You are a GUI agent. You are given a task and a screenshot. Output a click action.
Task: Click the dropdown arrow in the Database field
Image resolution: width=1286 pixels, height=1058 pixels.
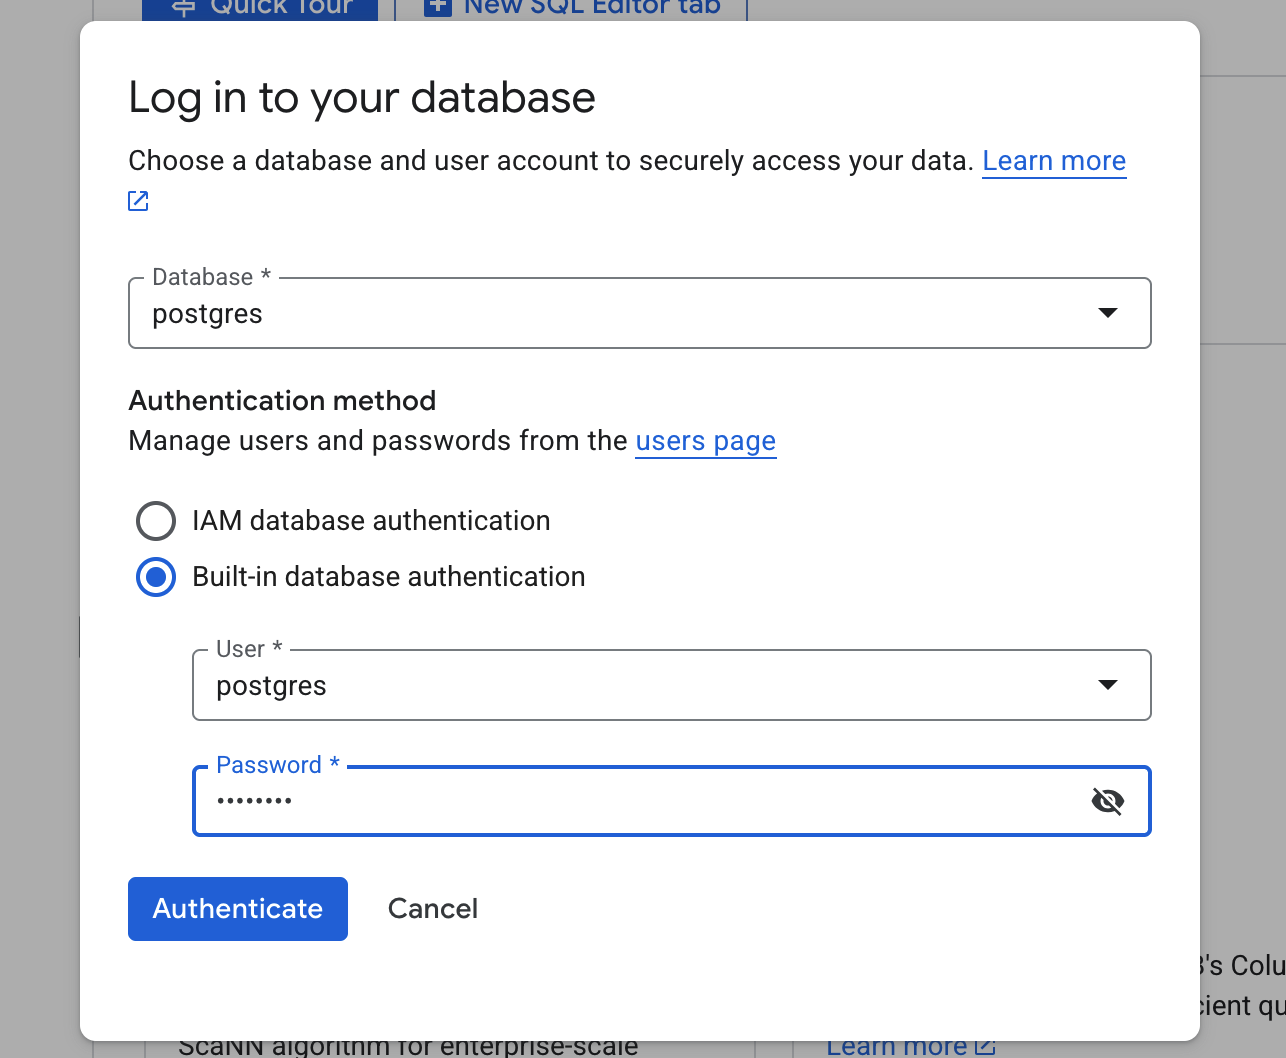coord(1107,313)
